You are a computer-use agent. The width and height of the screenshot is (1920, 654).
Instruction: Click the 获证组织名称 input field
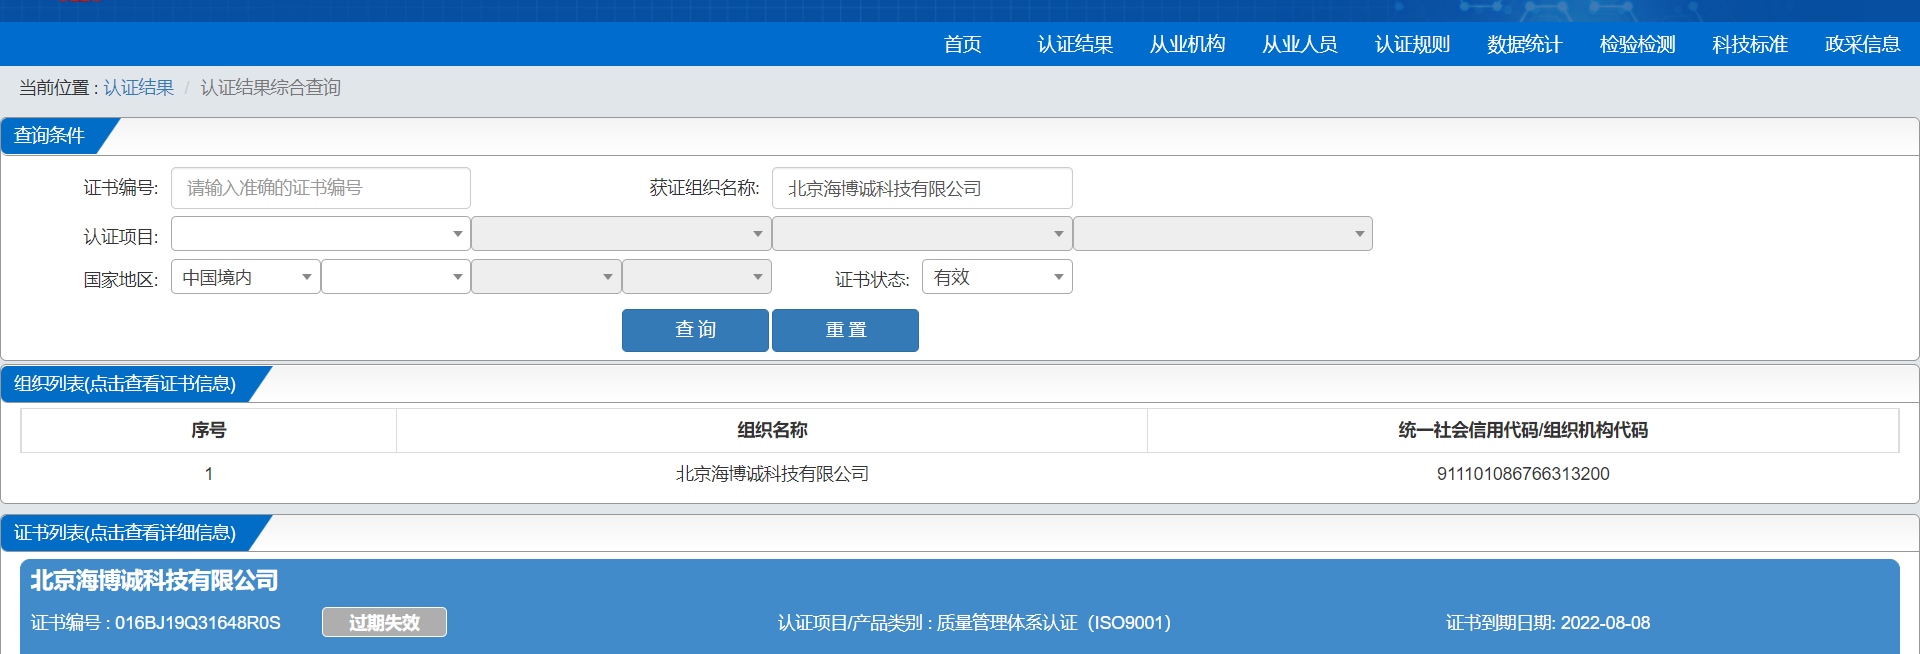(922, 188)
